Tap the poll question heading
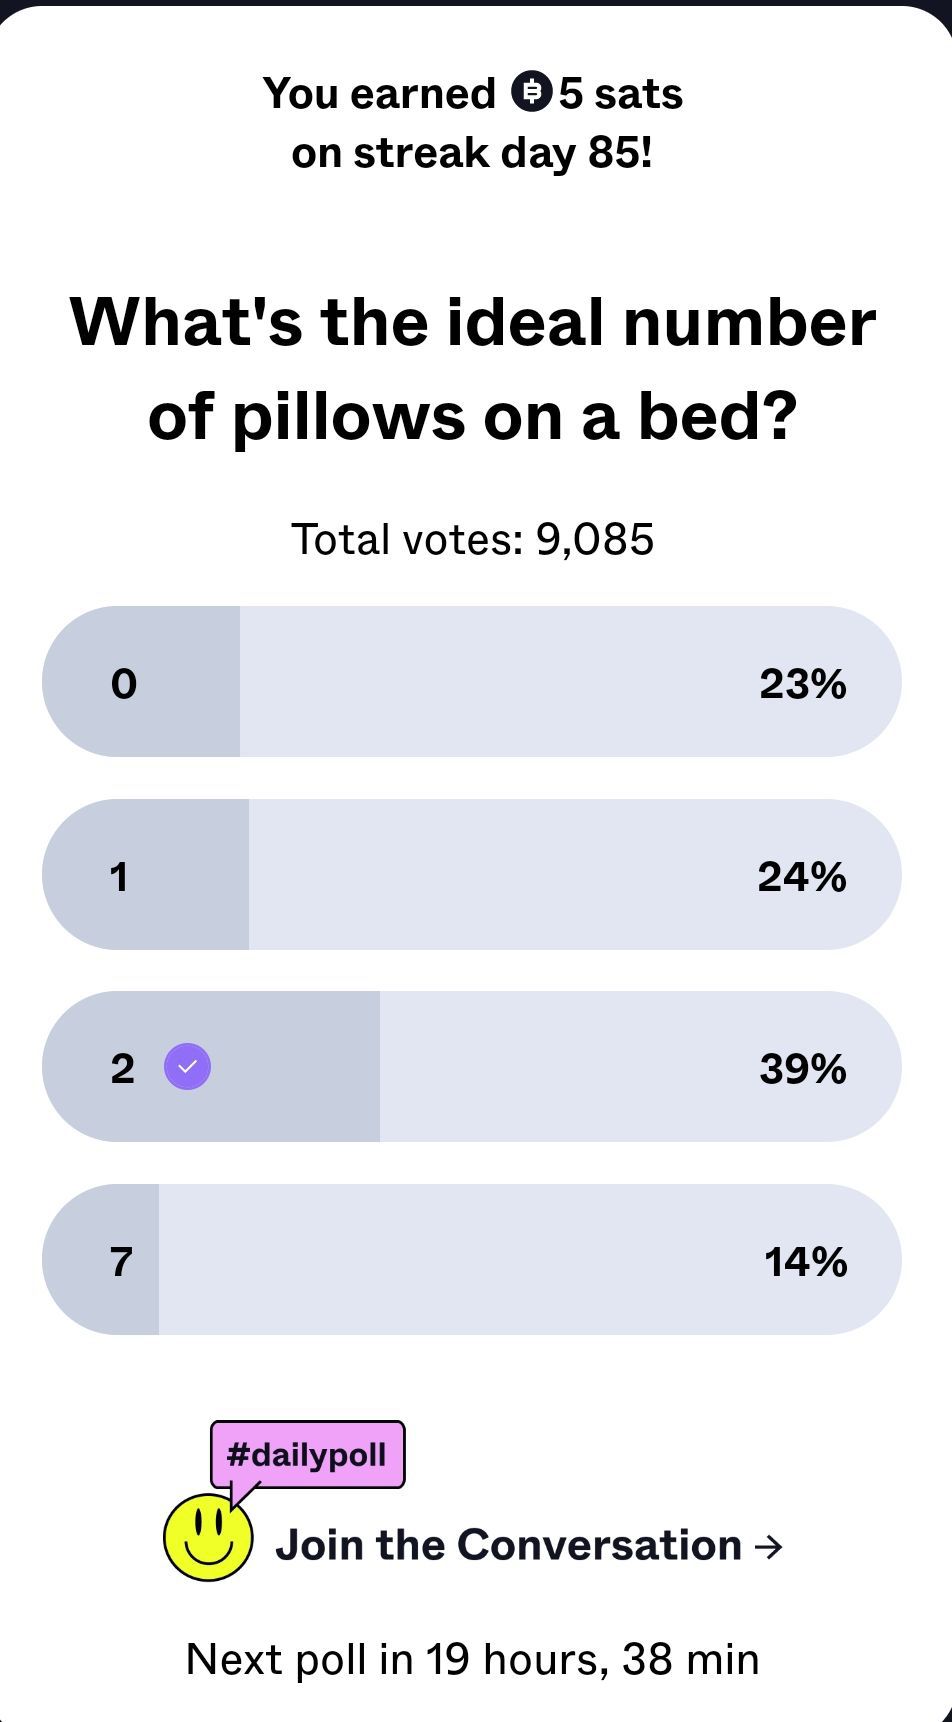 pyautogui.click(x=472, y=368)
